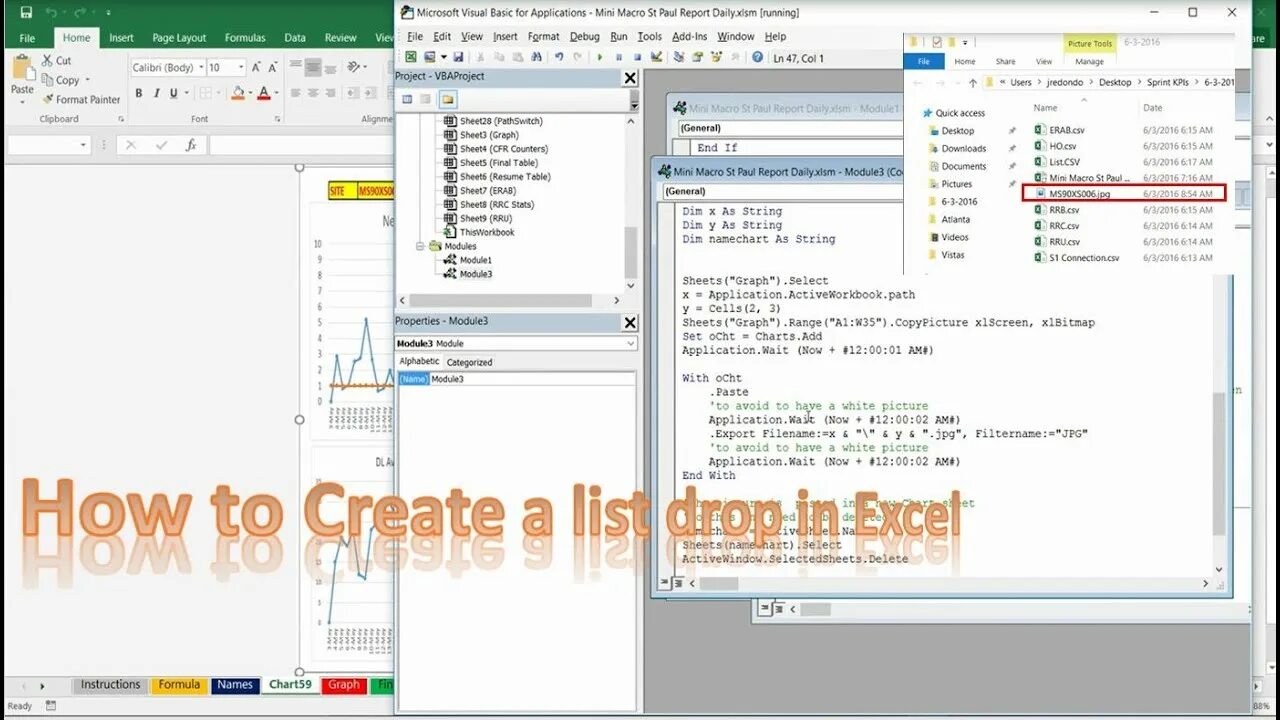The image size is (1280, 720).
Task: Click the Fill Color bucket swatch
Action: [238, 93]
